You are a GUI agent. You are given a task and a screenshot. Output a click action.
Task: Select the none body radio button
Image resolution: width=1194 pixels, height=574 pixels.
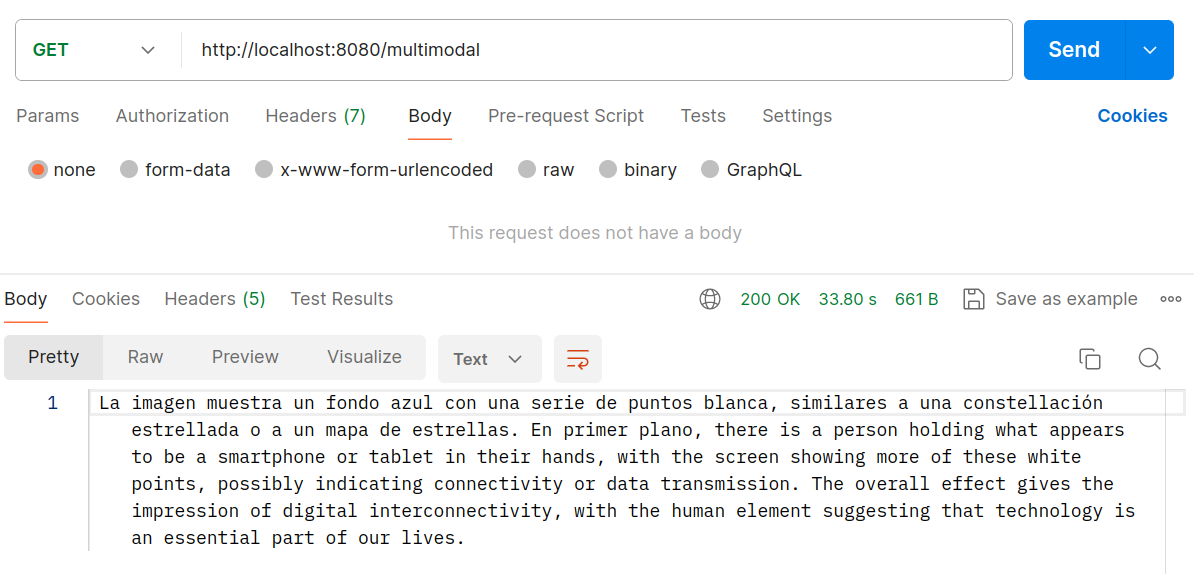[x=37, y=170]
